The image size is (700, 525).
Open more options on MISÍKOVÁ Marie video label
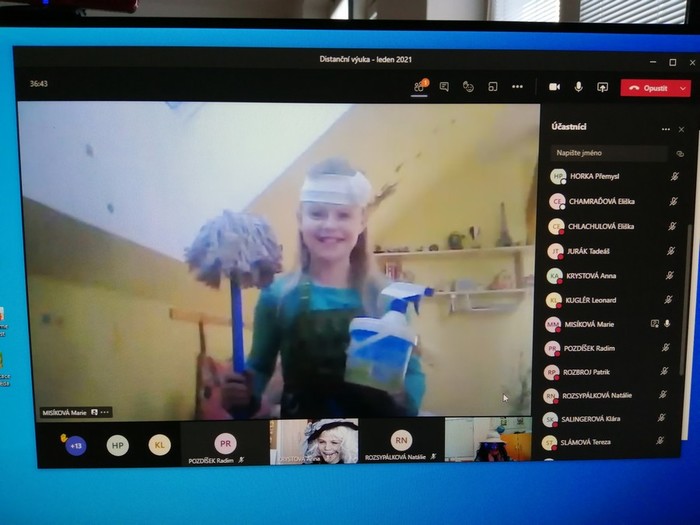pyautogui.click(x=104, y=412)
